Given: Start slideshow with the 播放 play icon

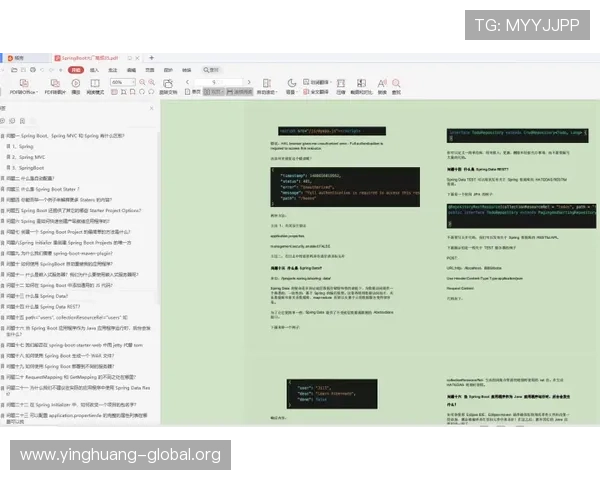Looking at the screenshot, I should pos(76,83).
